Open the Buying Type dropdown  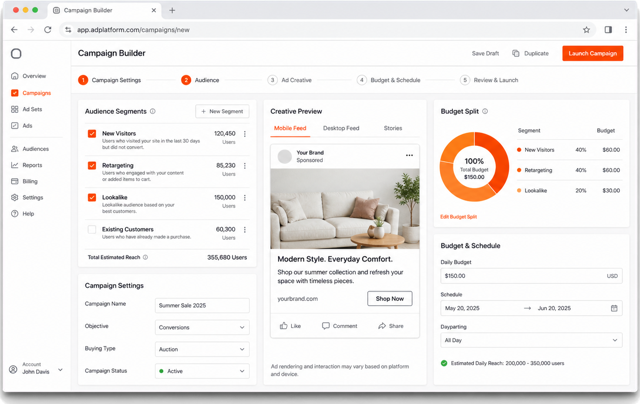coord(202,349)
